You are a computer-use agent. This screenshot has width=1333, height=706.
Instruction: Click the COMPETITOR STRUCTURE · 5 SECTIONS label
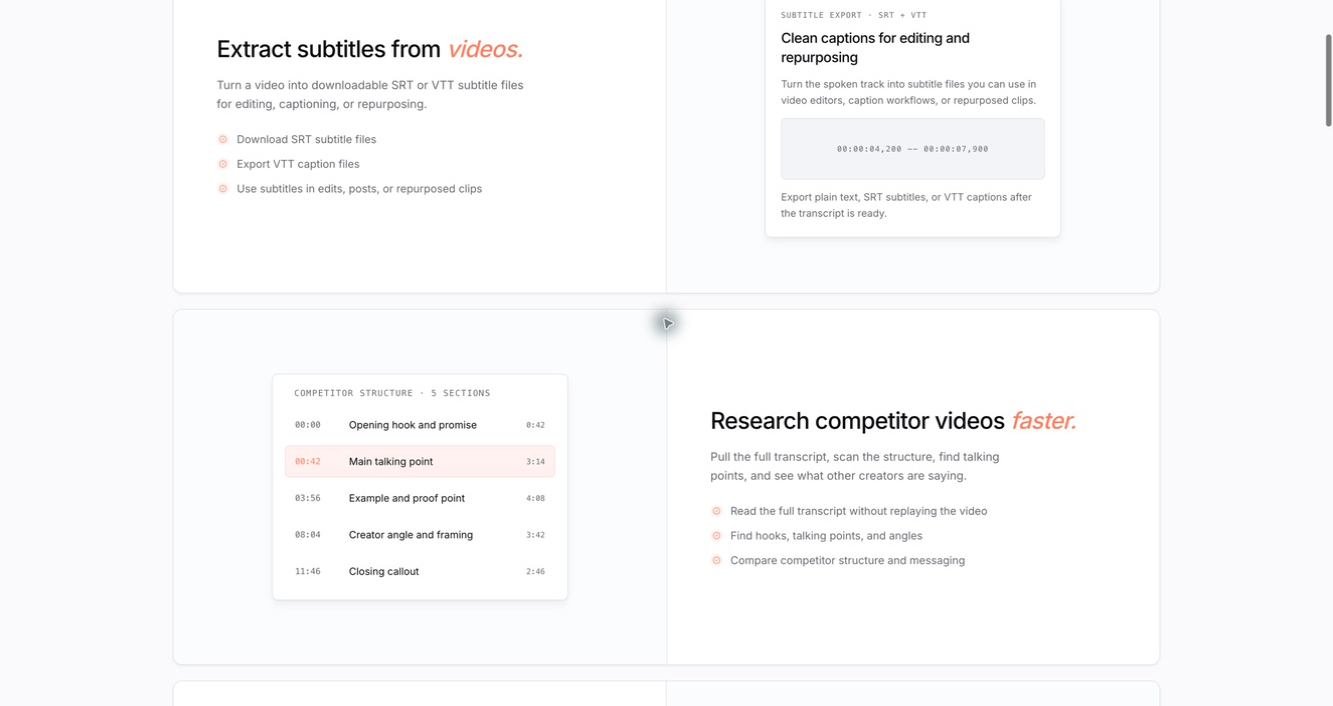click(x=392, y=393)
